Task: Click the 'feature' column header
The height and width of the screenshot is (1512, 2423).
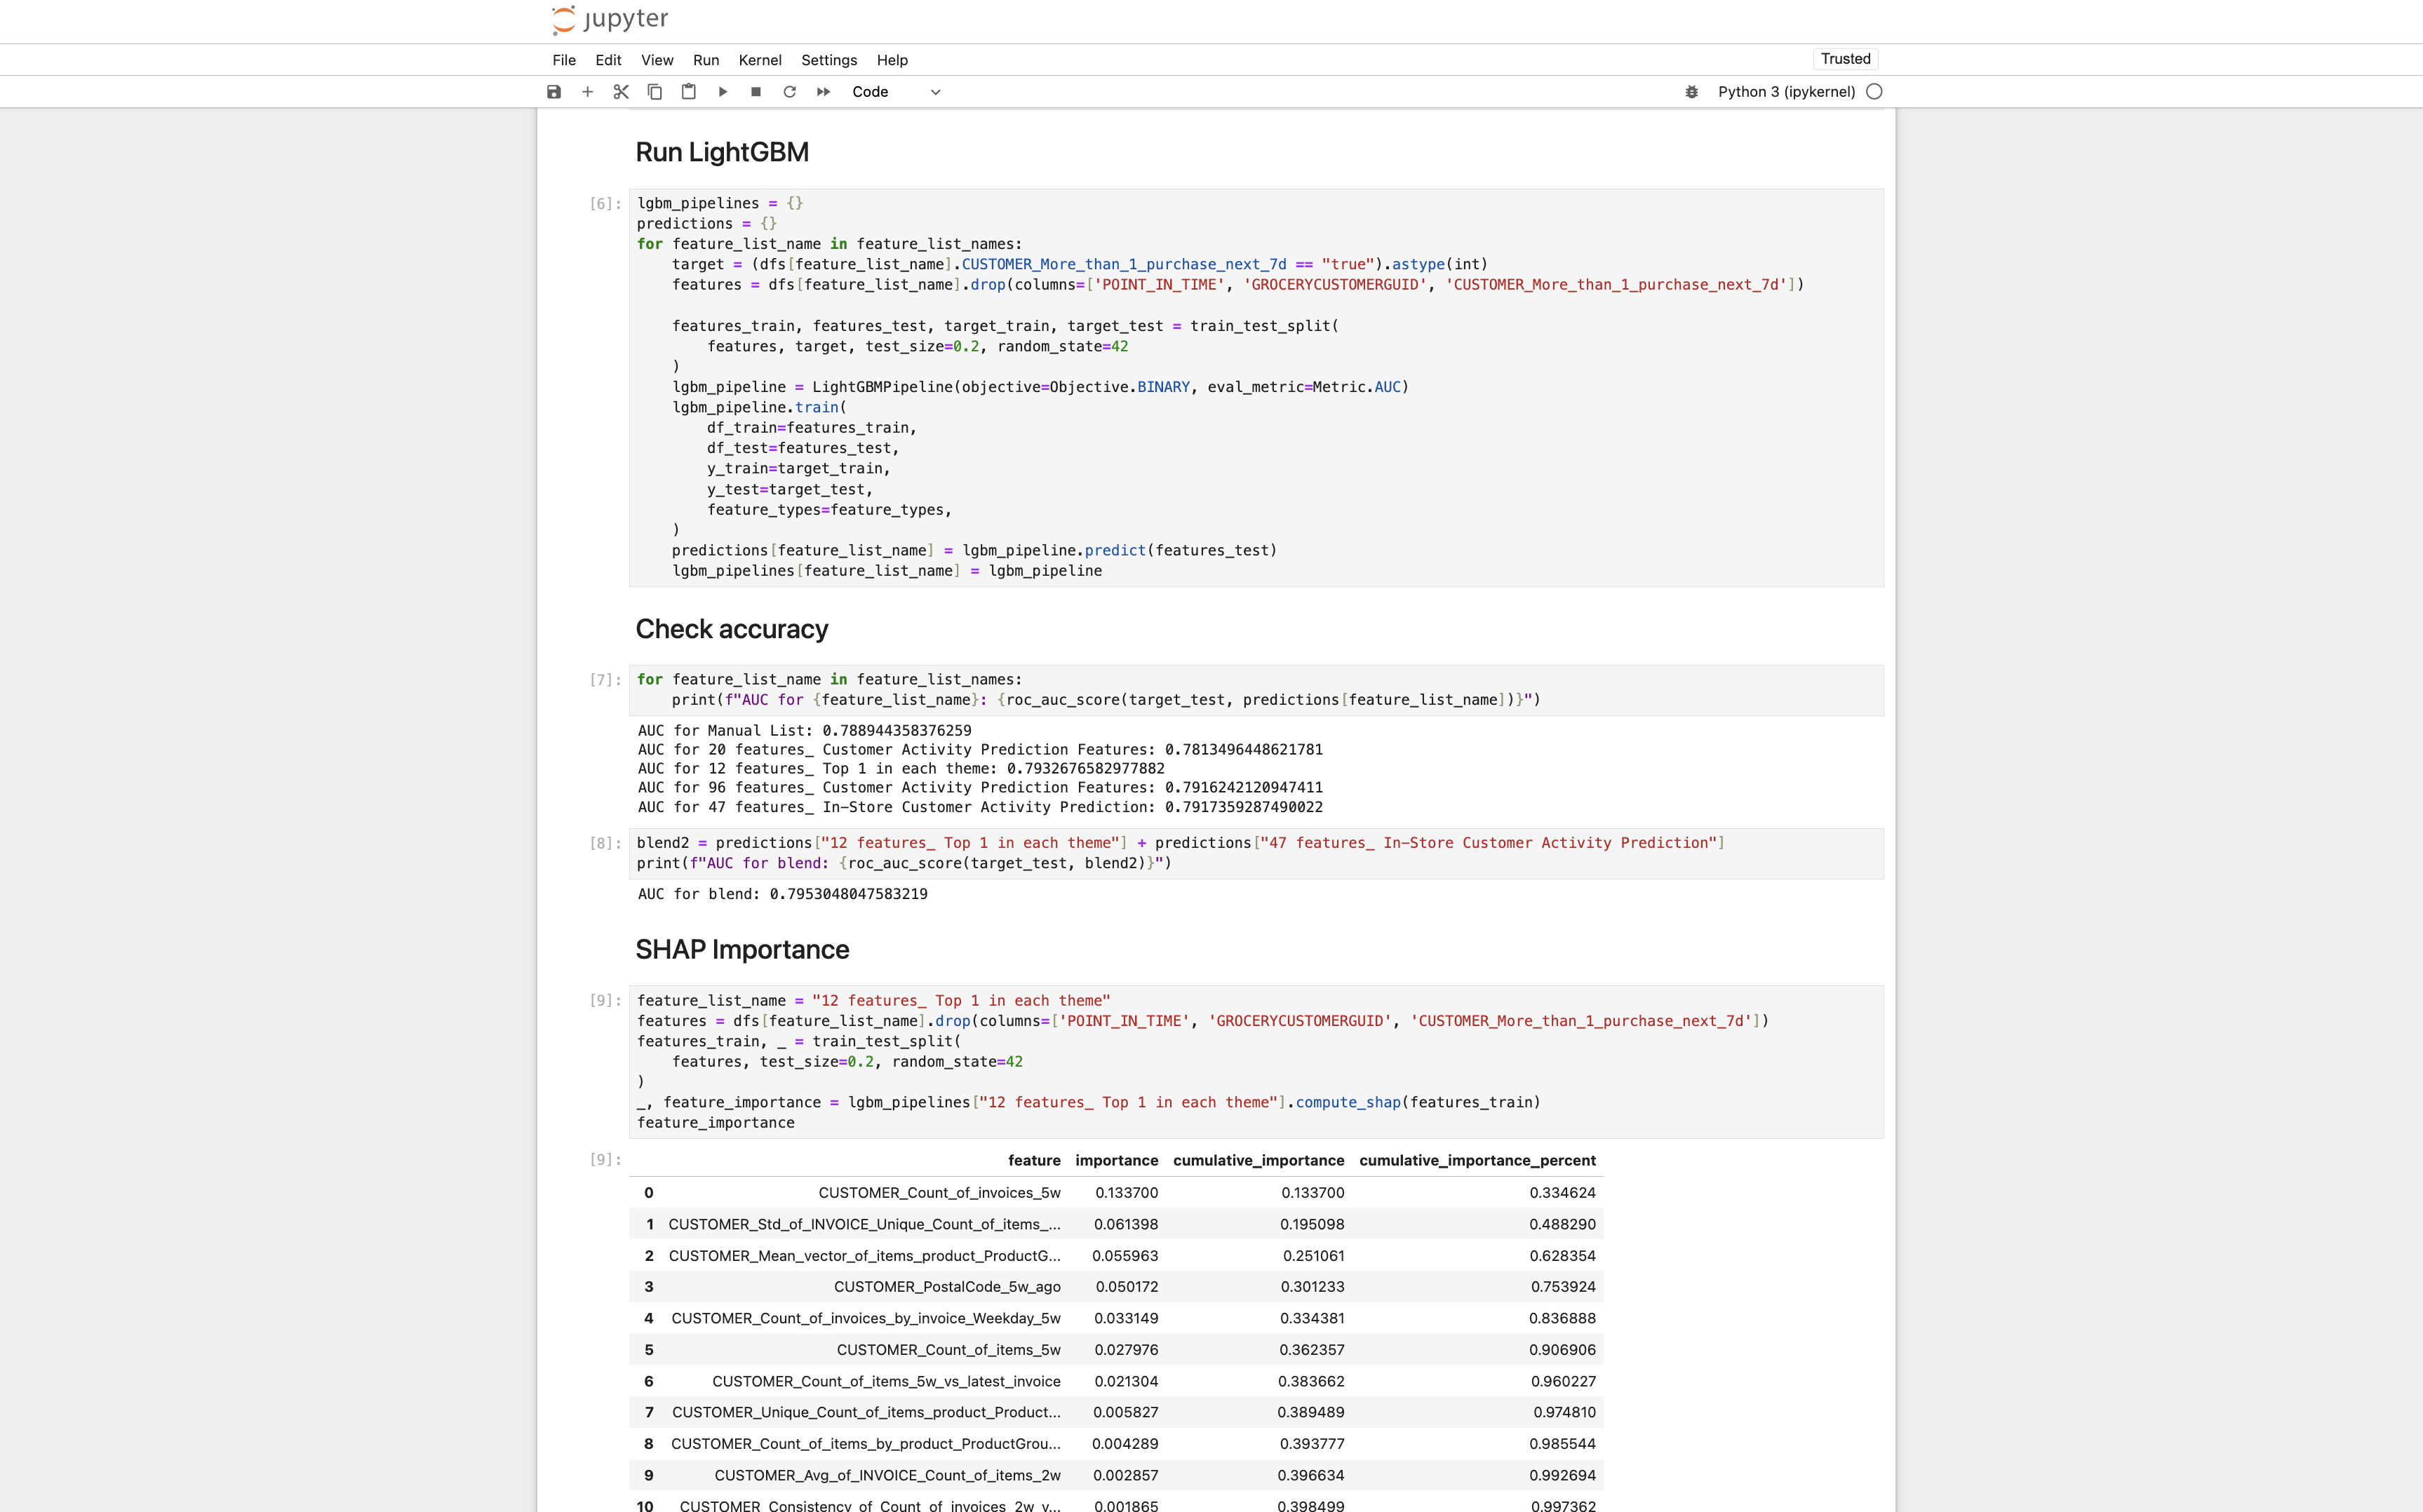Action: click(1034, 1160)
